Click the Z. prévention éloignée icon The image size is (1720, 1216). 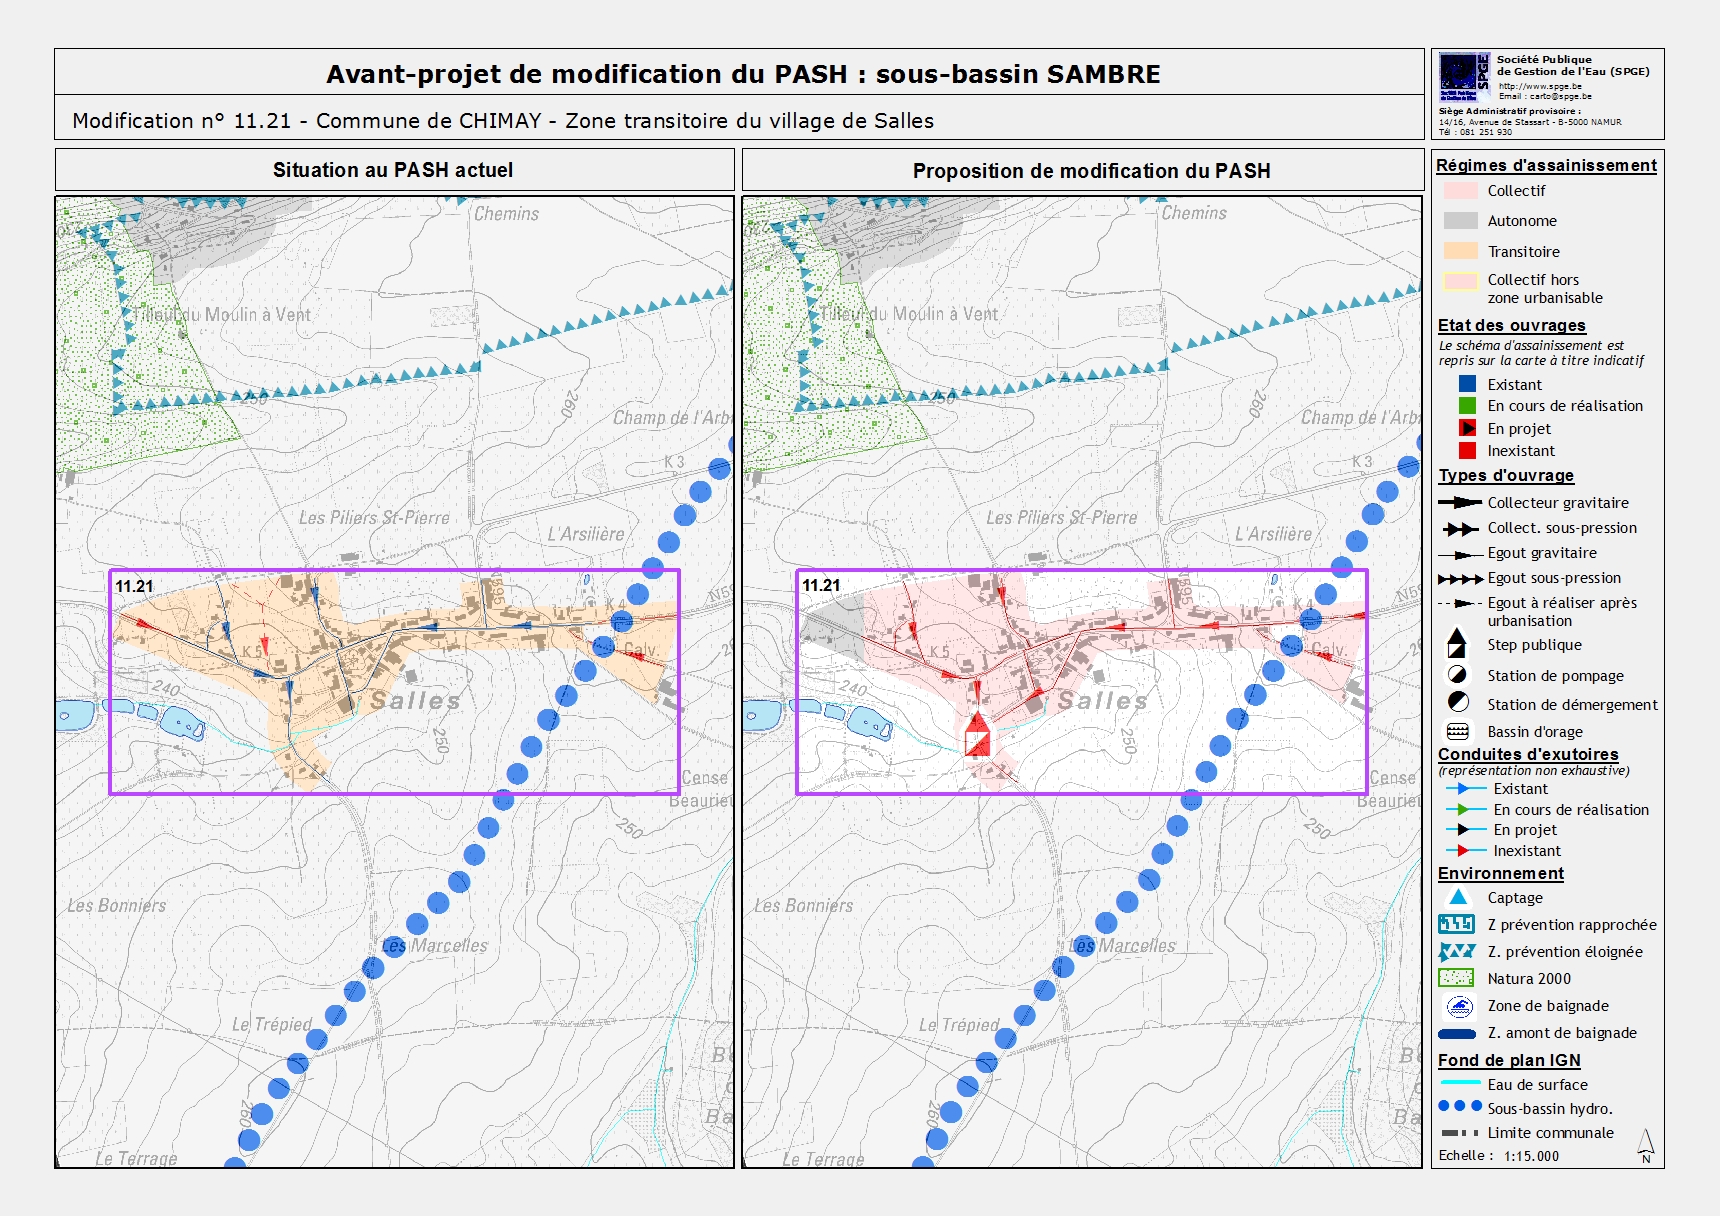click(1457, 951)
